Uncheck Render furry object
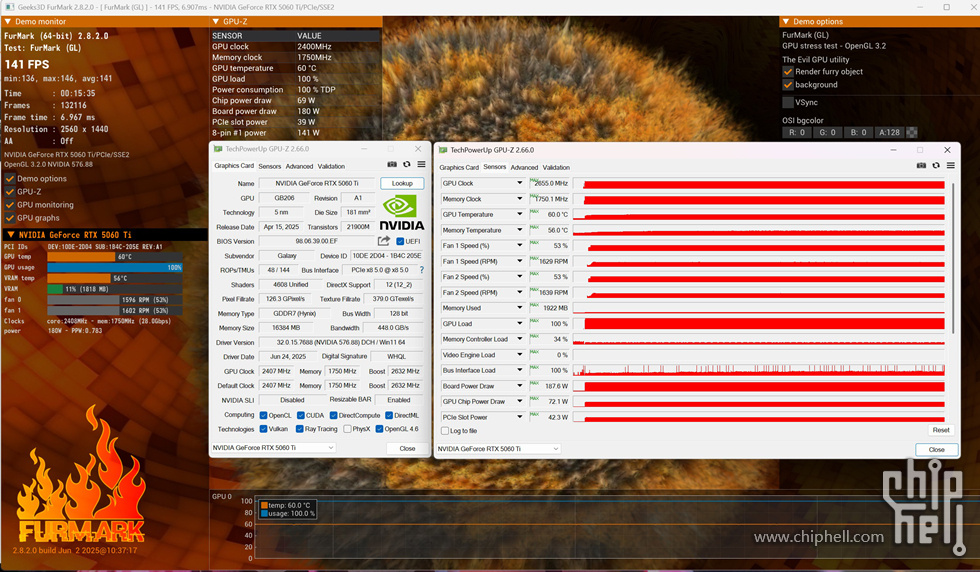The height and width of the screenshot is (572, 980). pos(788,71)
